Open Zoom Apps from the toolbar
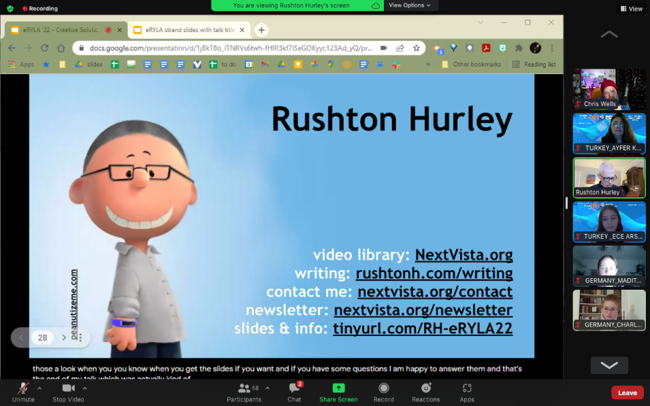 467,392
